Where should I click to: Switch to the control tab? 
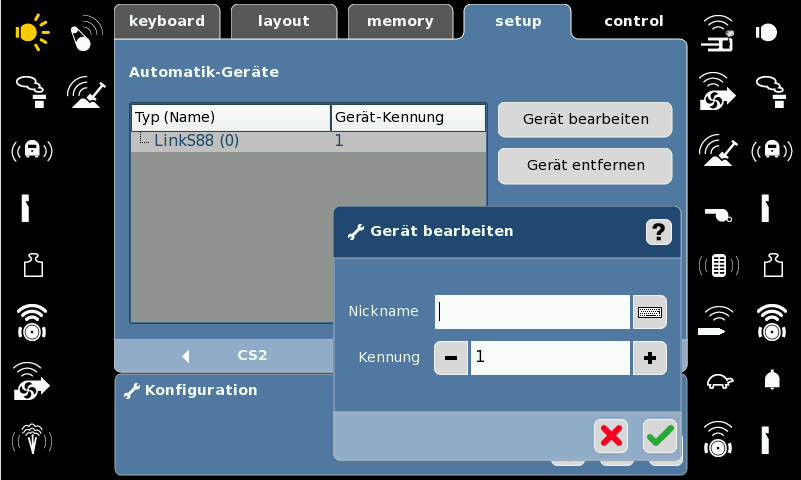point(633,21)
